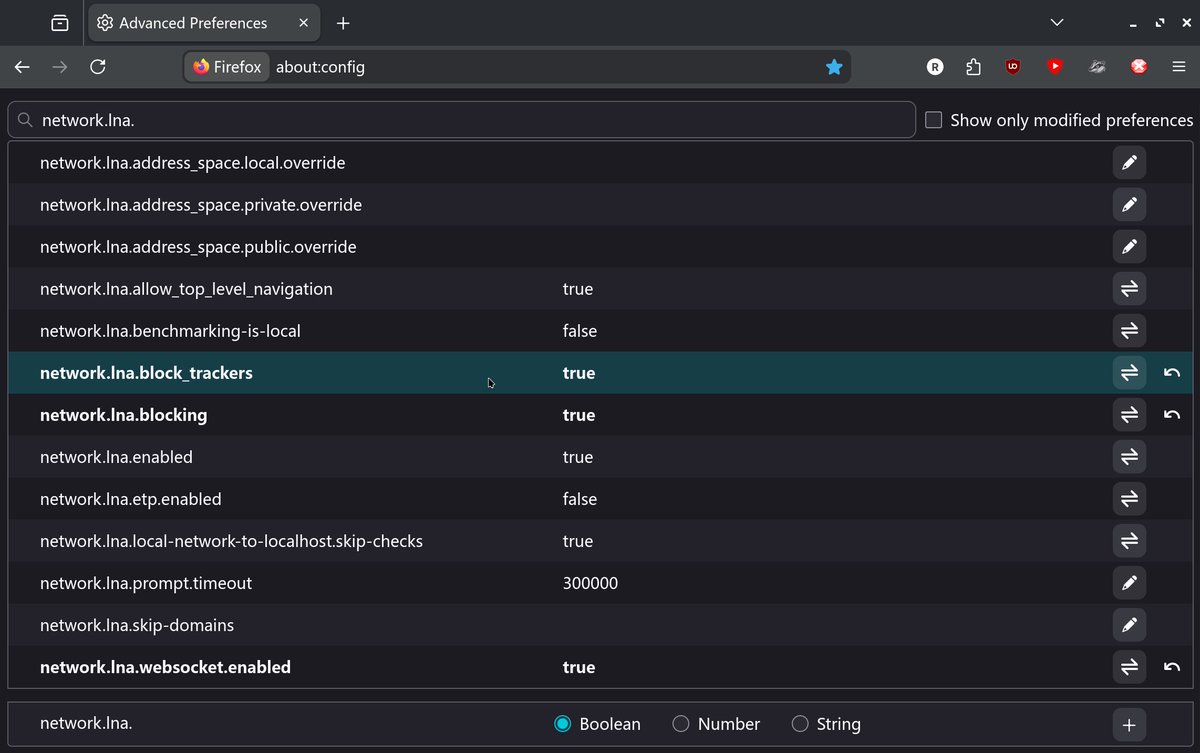Screen dimensions: 1200x753
Task: Click the network.lna.blocking preference name
Action: coord(124,415)
